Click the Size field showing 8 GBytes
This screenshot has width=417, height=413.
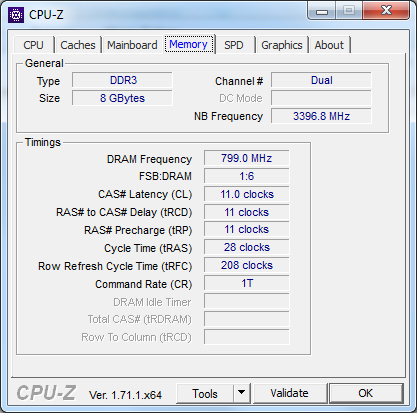click(122, 98)
